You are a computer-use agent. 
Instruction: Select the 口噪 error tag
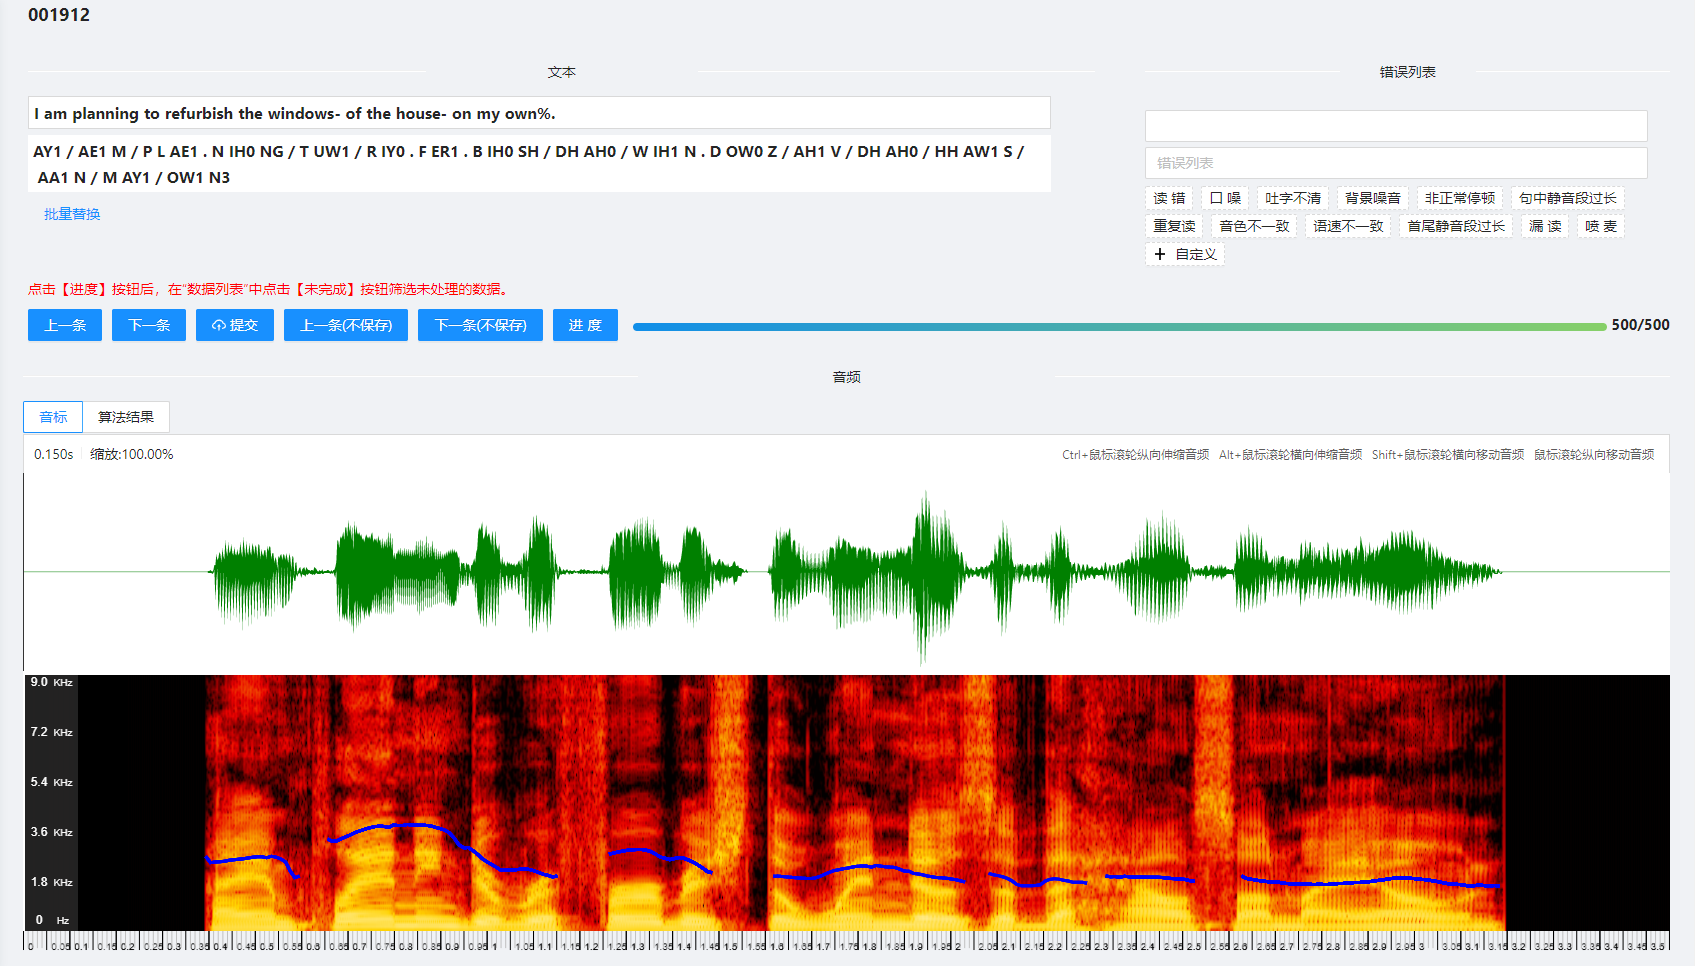coord(1225,198)
